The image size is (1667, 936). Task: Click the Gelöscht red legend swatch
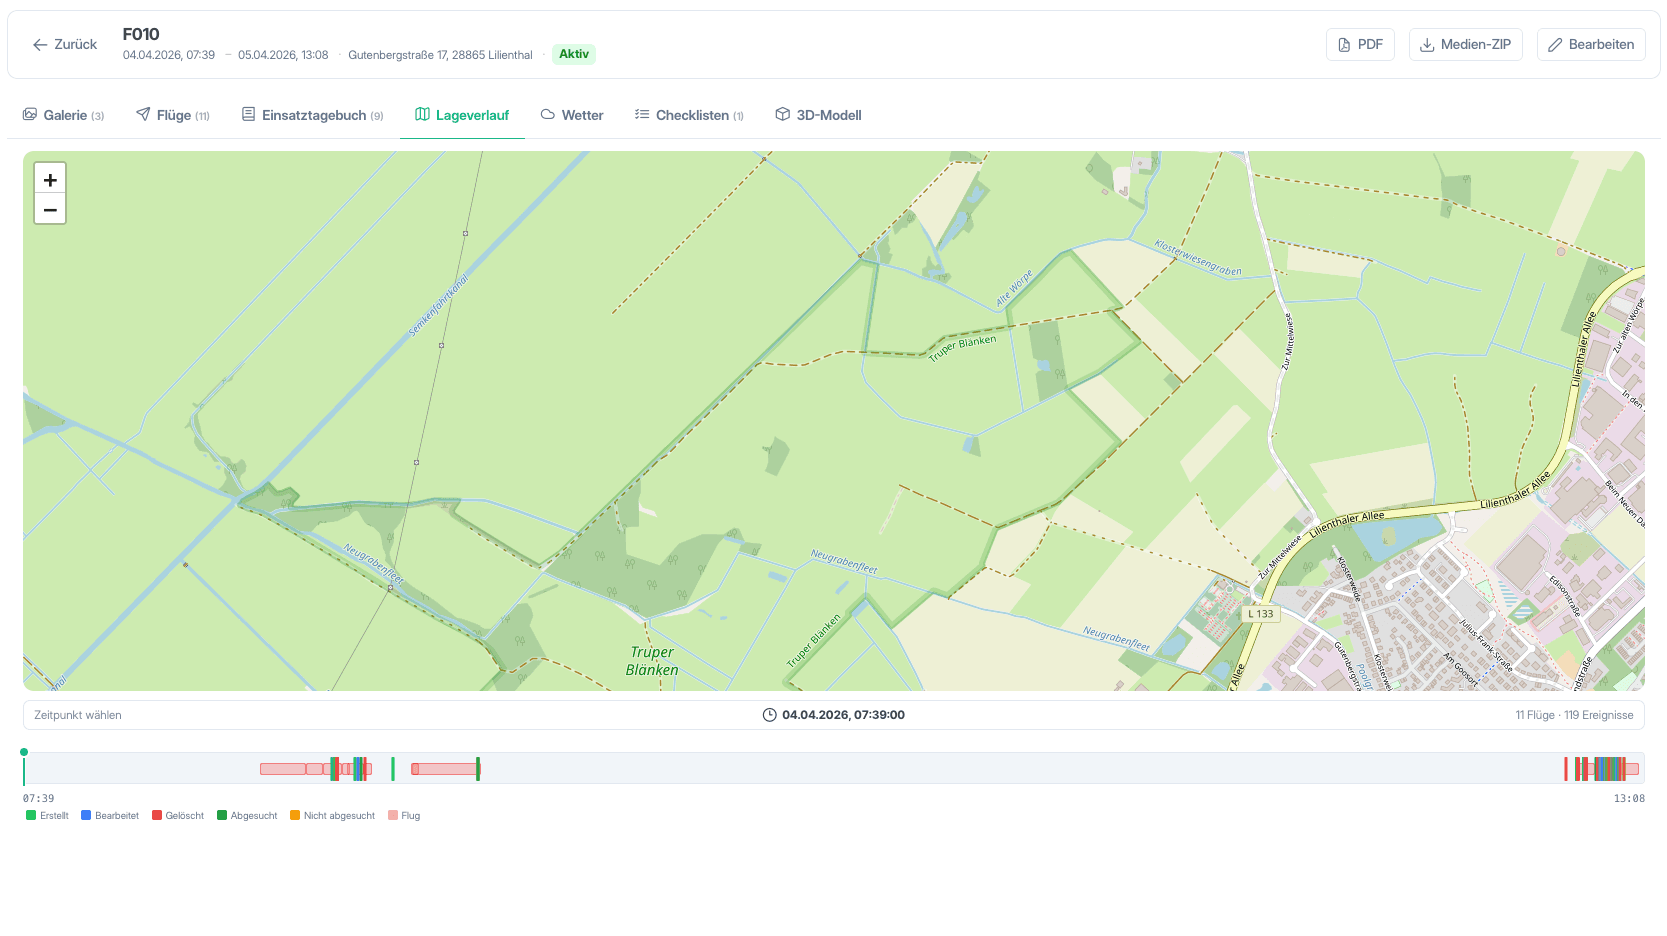click(x=157, y=816)
